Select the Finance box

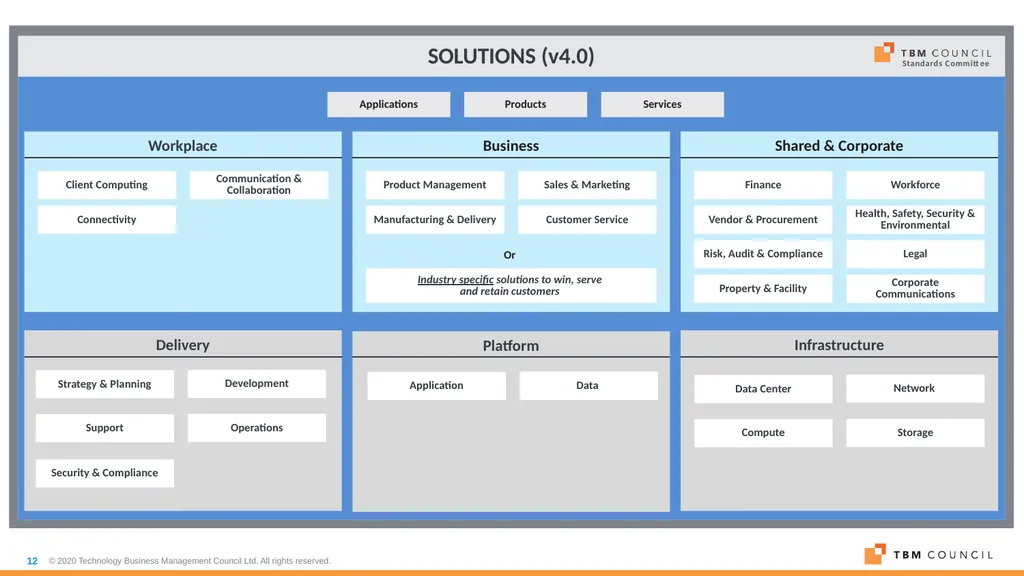click(763, 185)
